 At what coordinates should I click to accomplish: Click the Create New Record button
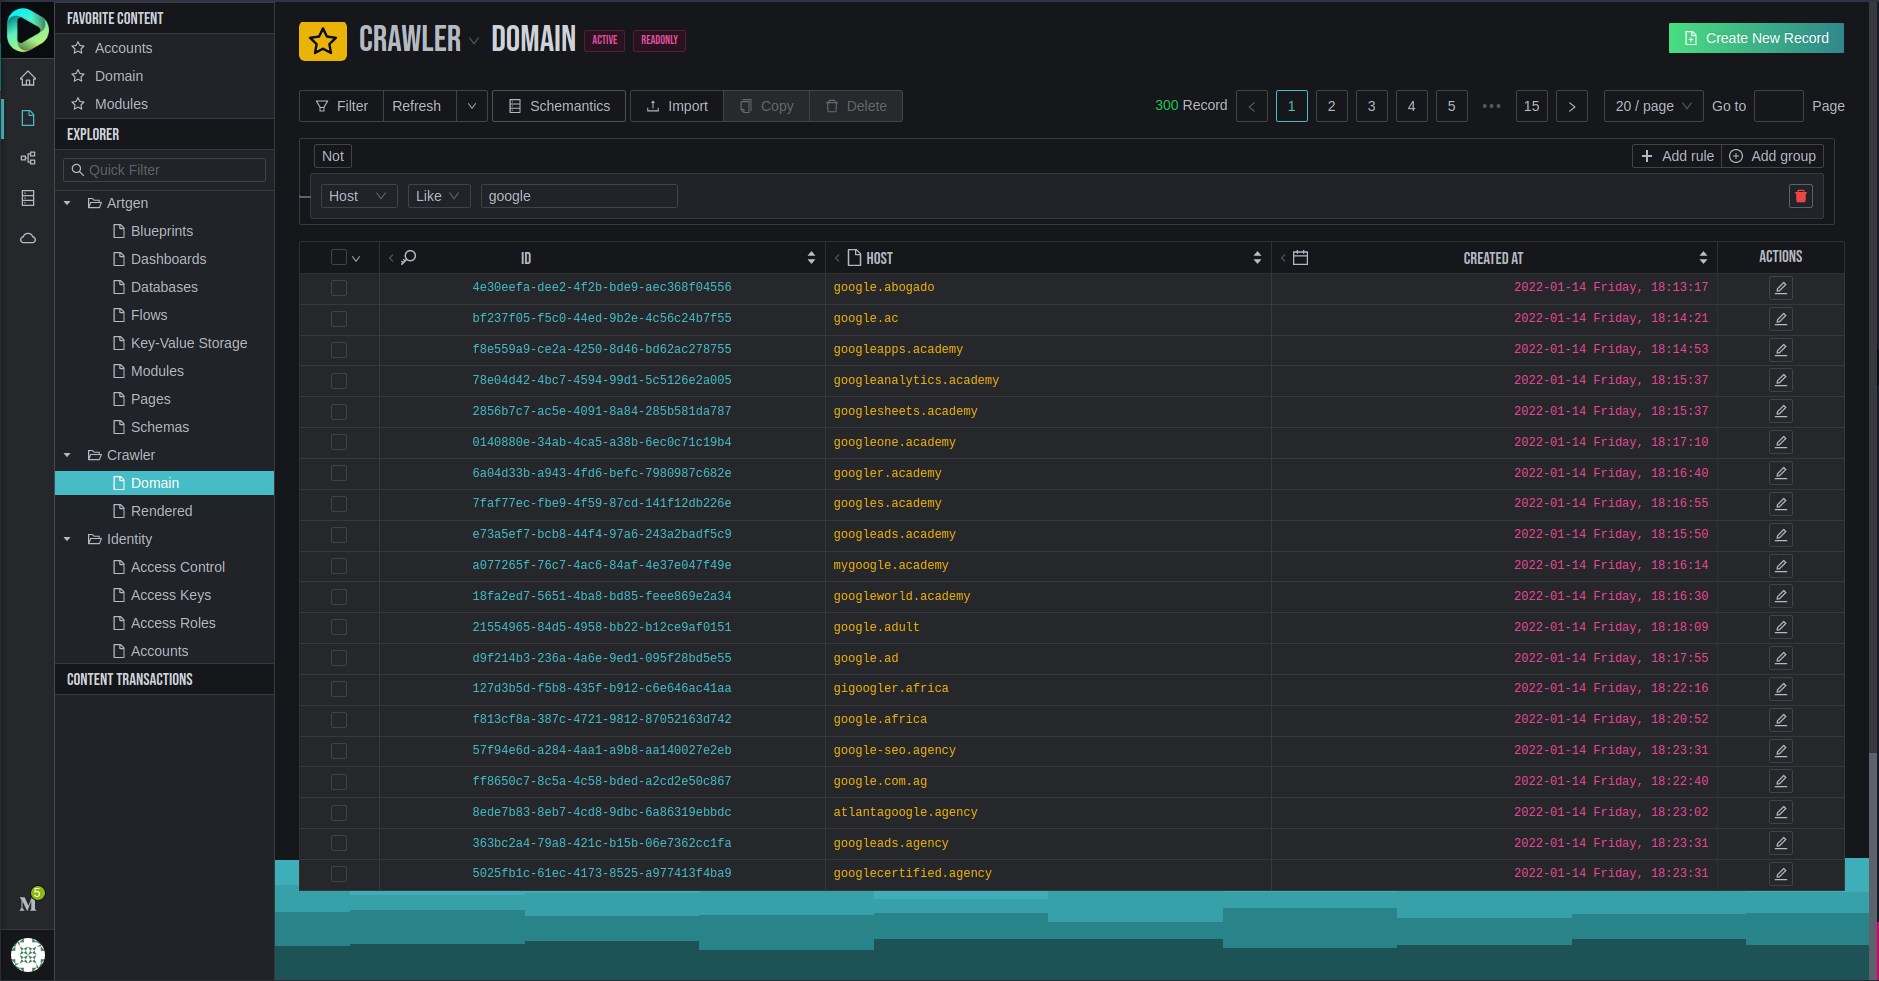[x=1755, y=38]
